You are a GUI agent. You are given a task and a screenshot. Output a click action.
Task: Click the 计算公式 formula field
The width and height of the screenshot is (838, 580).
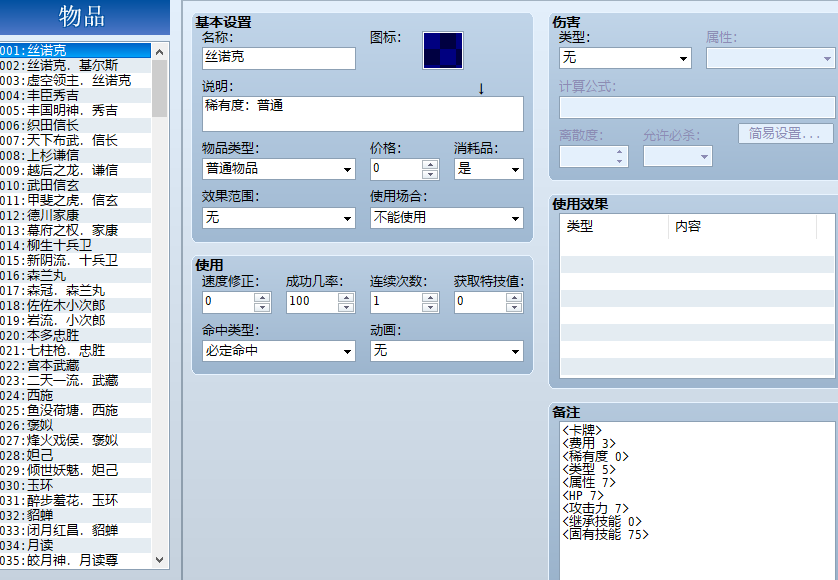[697, 107]
